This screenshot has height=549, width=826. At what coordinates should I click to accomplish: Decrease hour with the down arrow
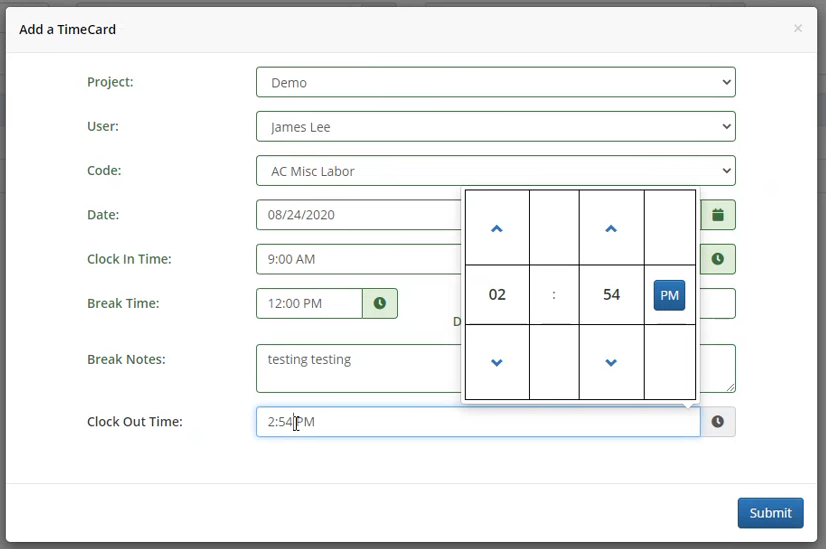(x=497, y=362)
